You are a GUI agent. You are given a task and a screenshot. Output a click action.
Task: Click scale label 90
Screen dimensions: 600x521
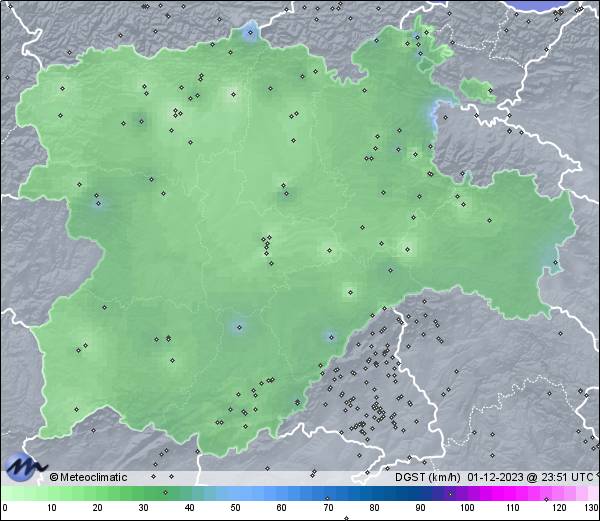(420, 508)
